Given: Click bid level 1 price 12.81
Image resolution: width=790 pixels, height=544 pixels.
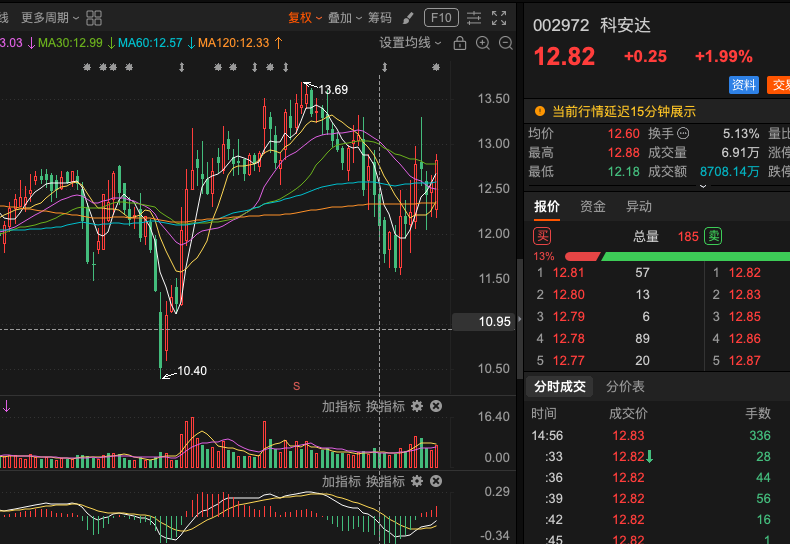Looking at the screenshot, I should tap(568, 273).
